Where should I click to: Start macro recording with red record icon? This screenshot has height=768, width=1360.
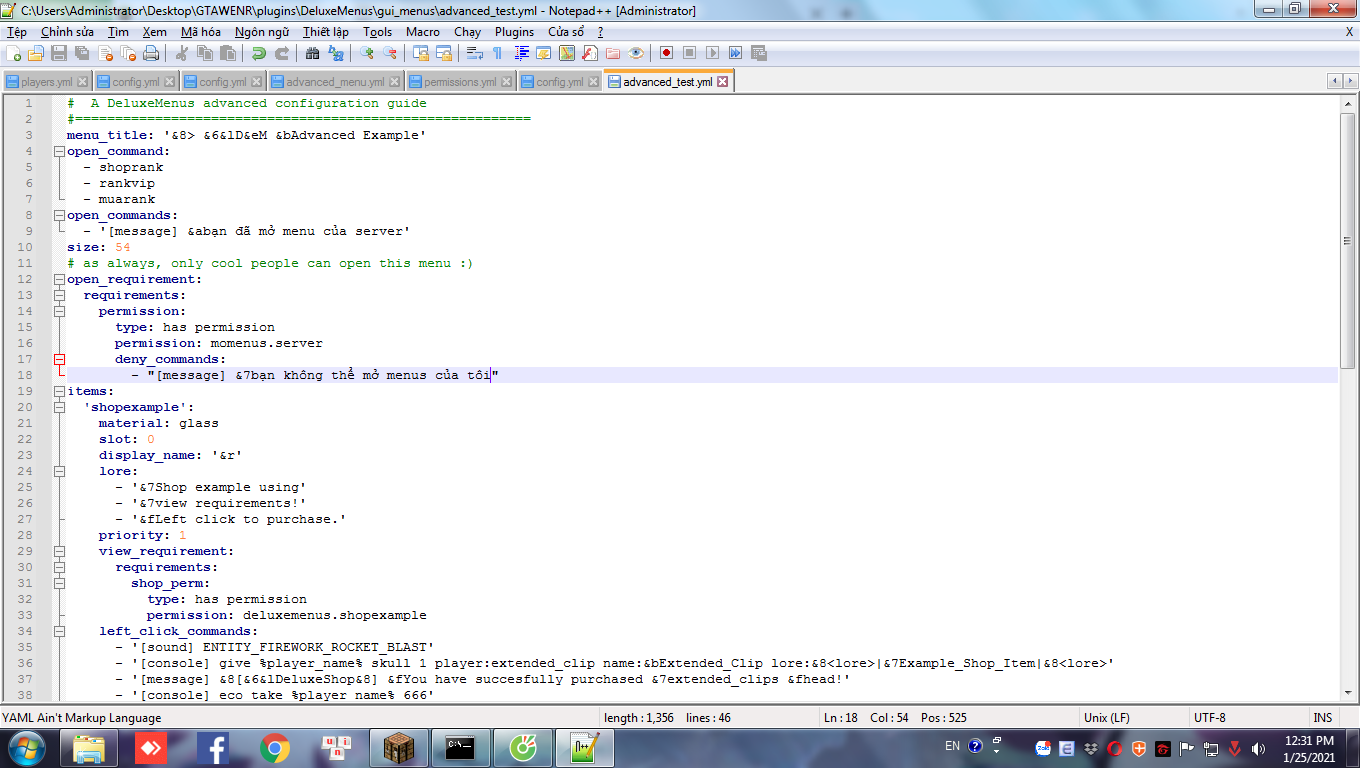(666, 53)
